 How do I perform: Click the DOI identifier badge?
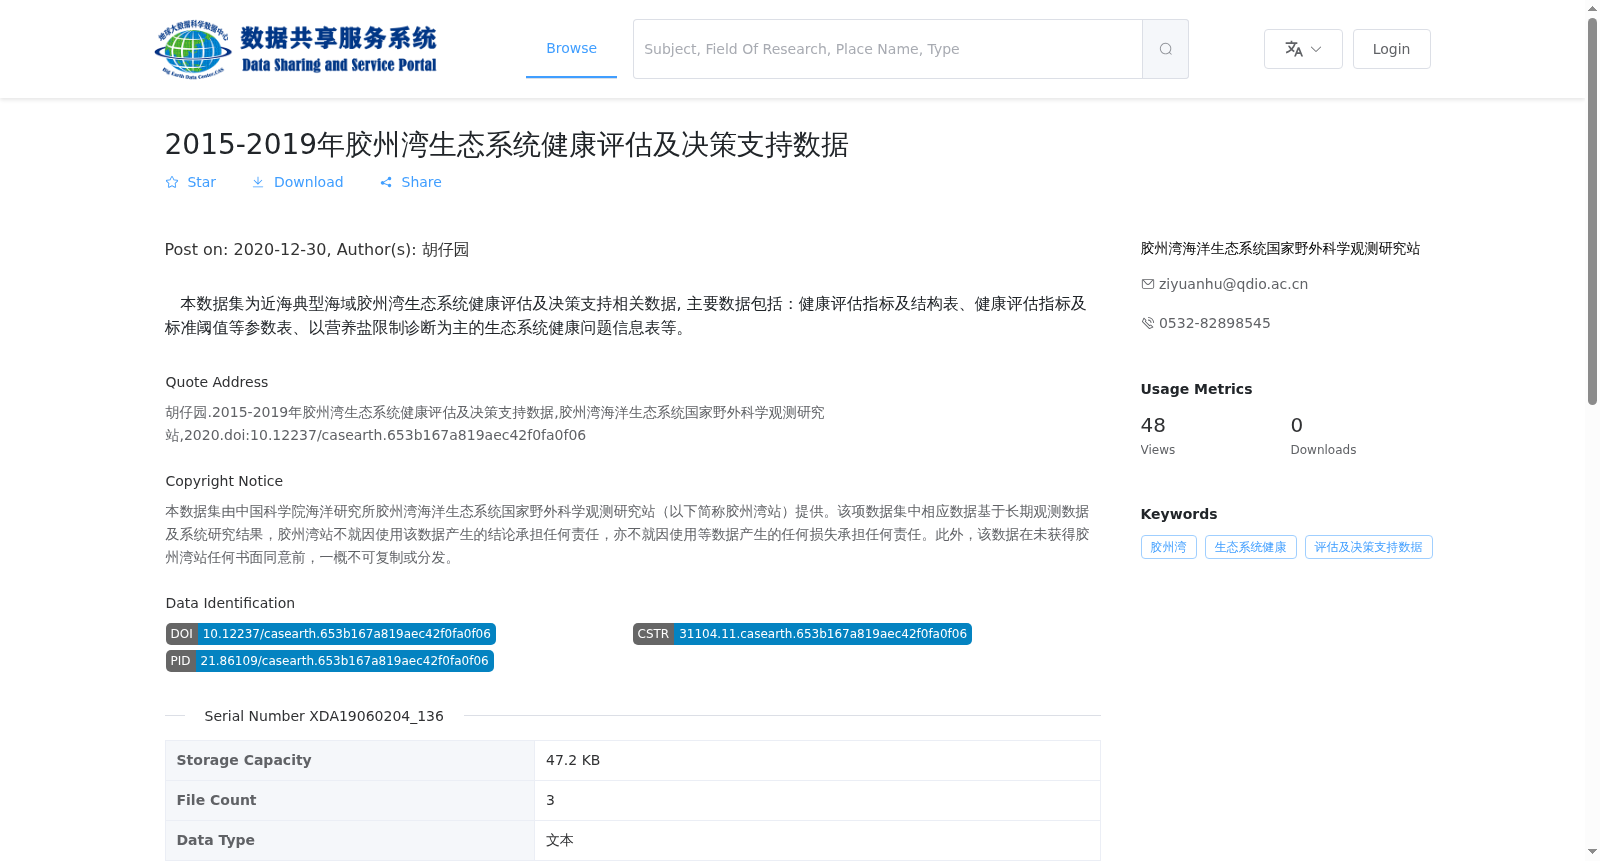(x=331, y=634)
